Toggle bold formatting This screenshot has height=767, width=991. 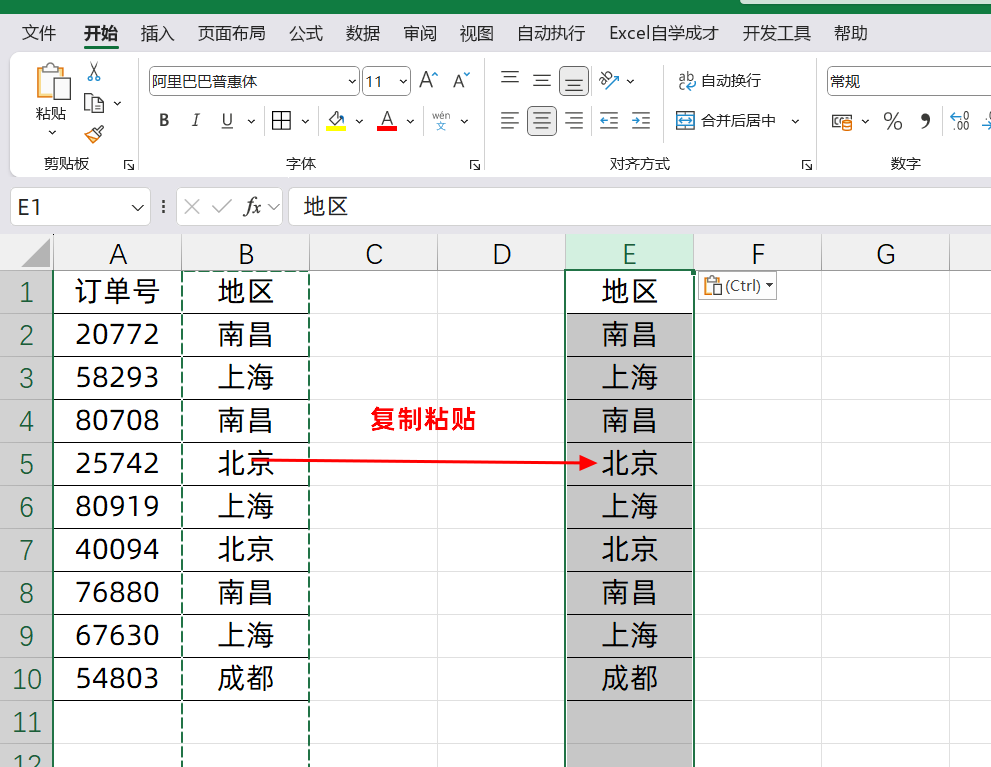(164, 120)
